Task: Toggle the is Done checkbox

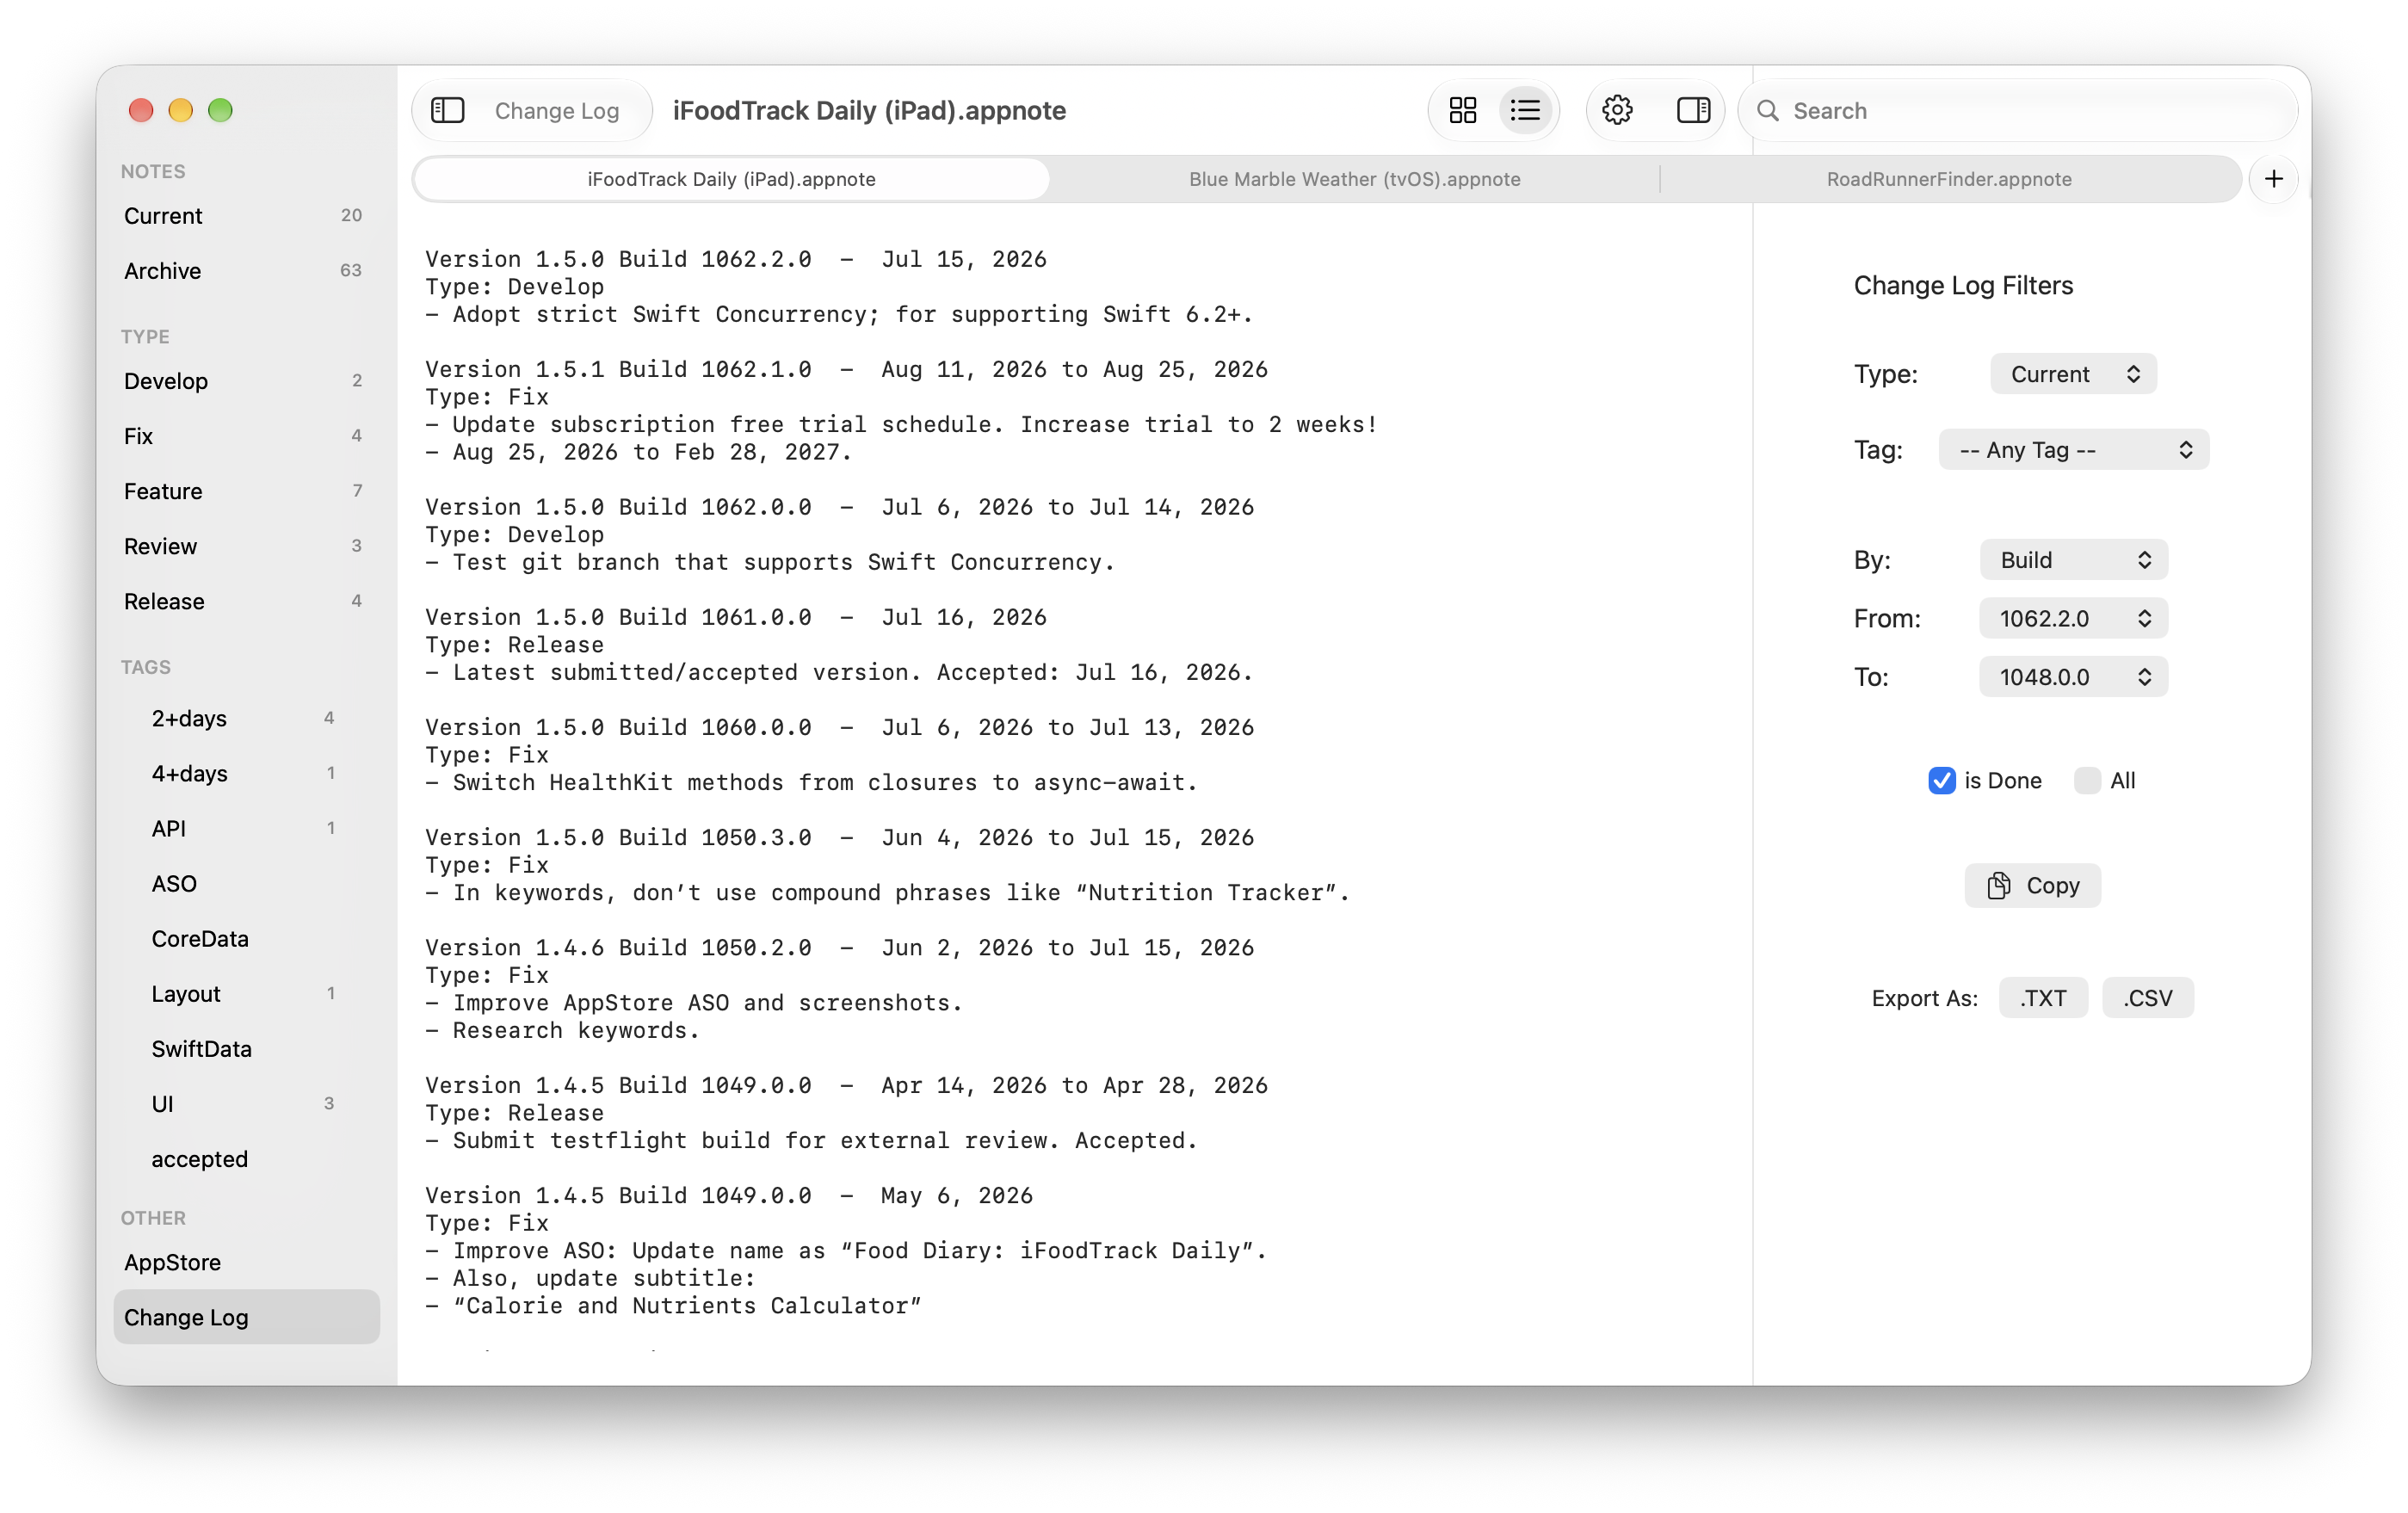Action: 1941,780
